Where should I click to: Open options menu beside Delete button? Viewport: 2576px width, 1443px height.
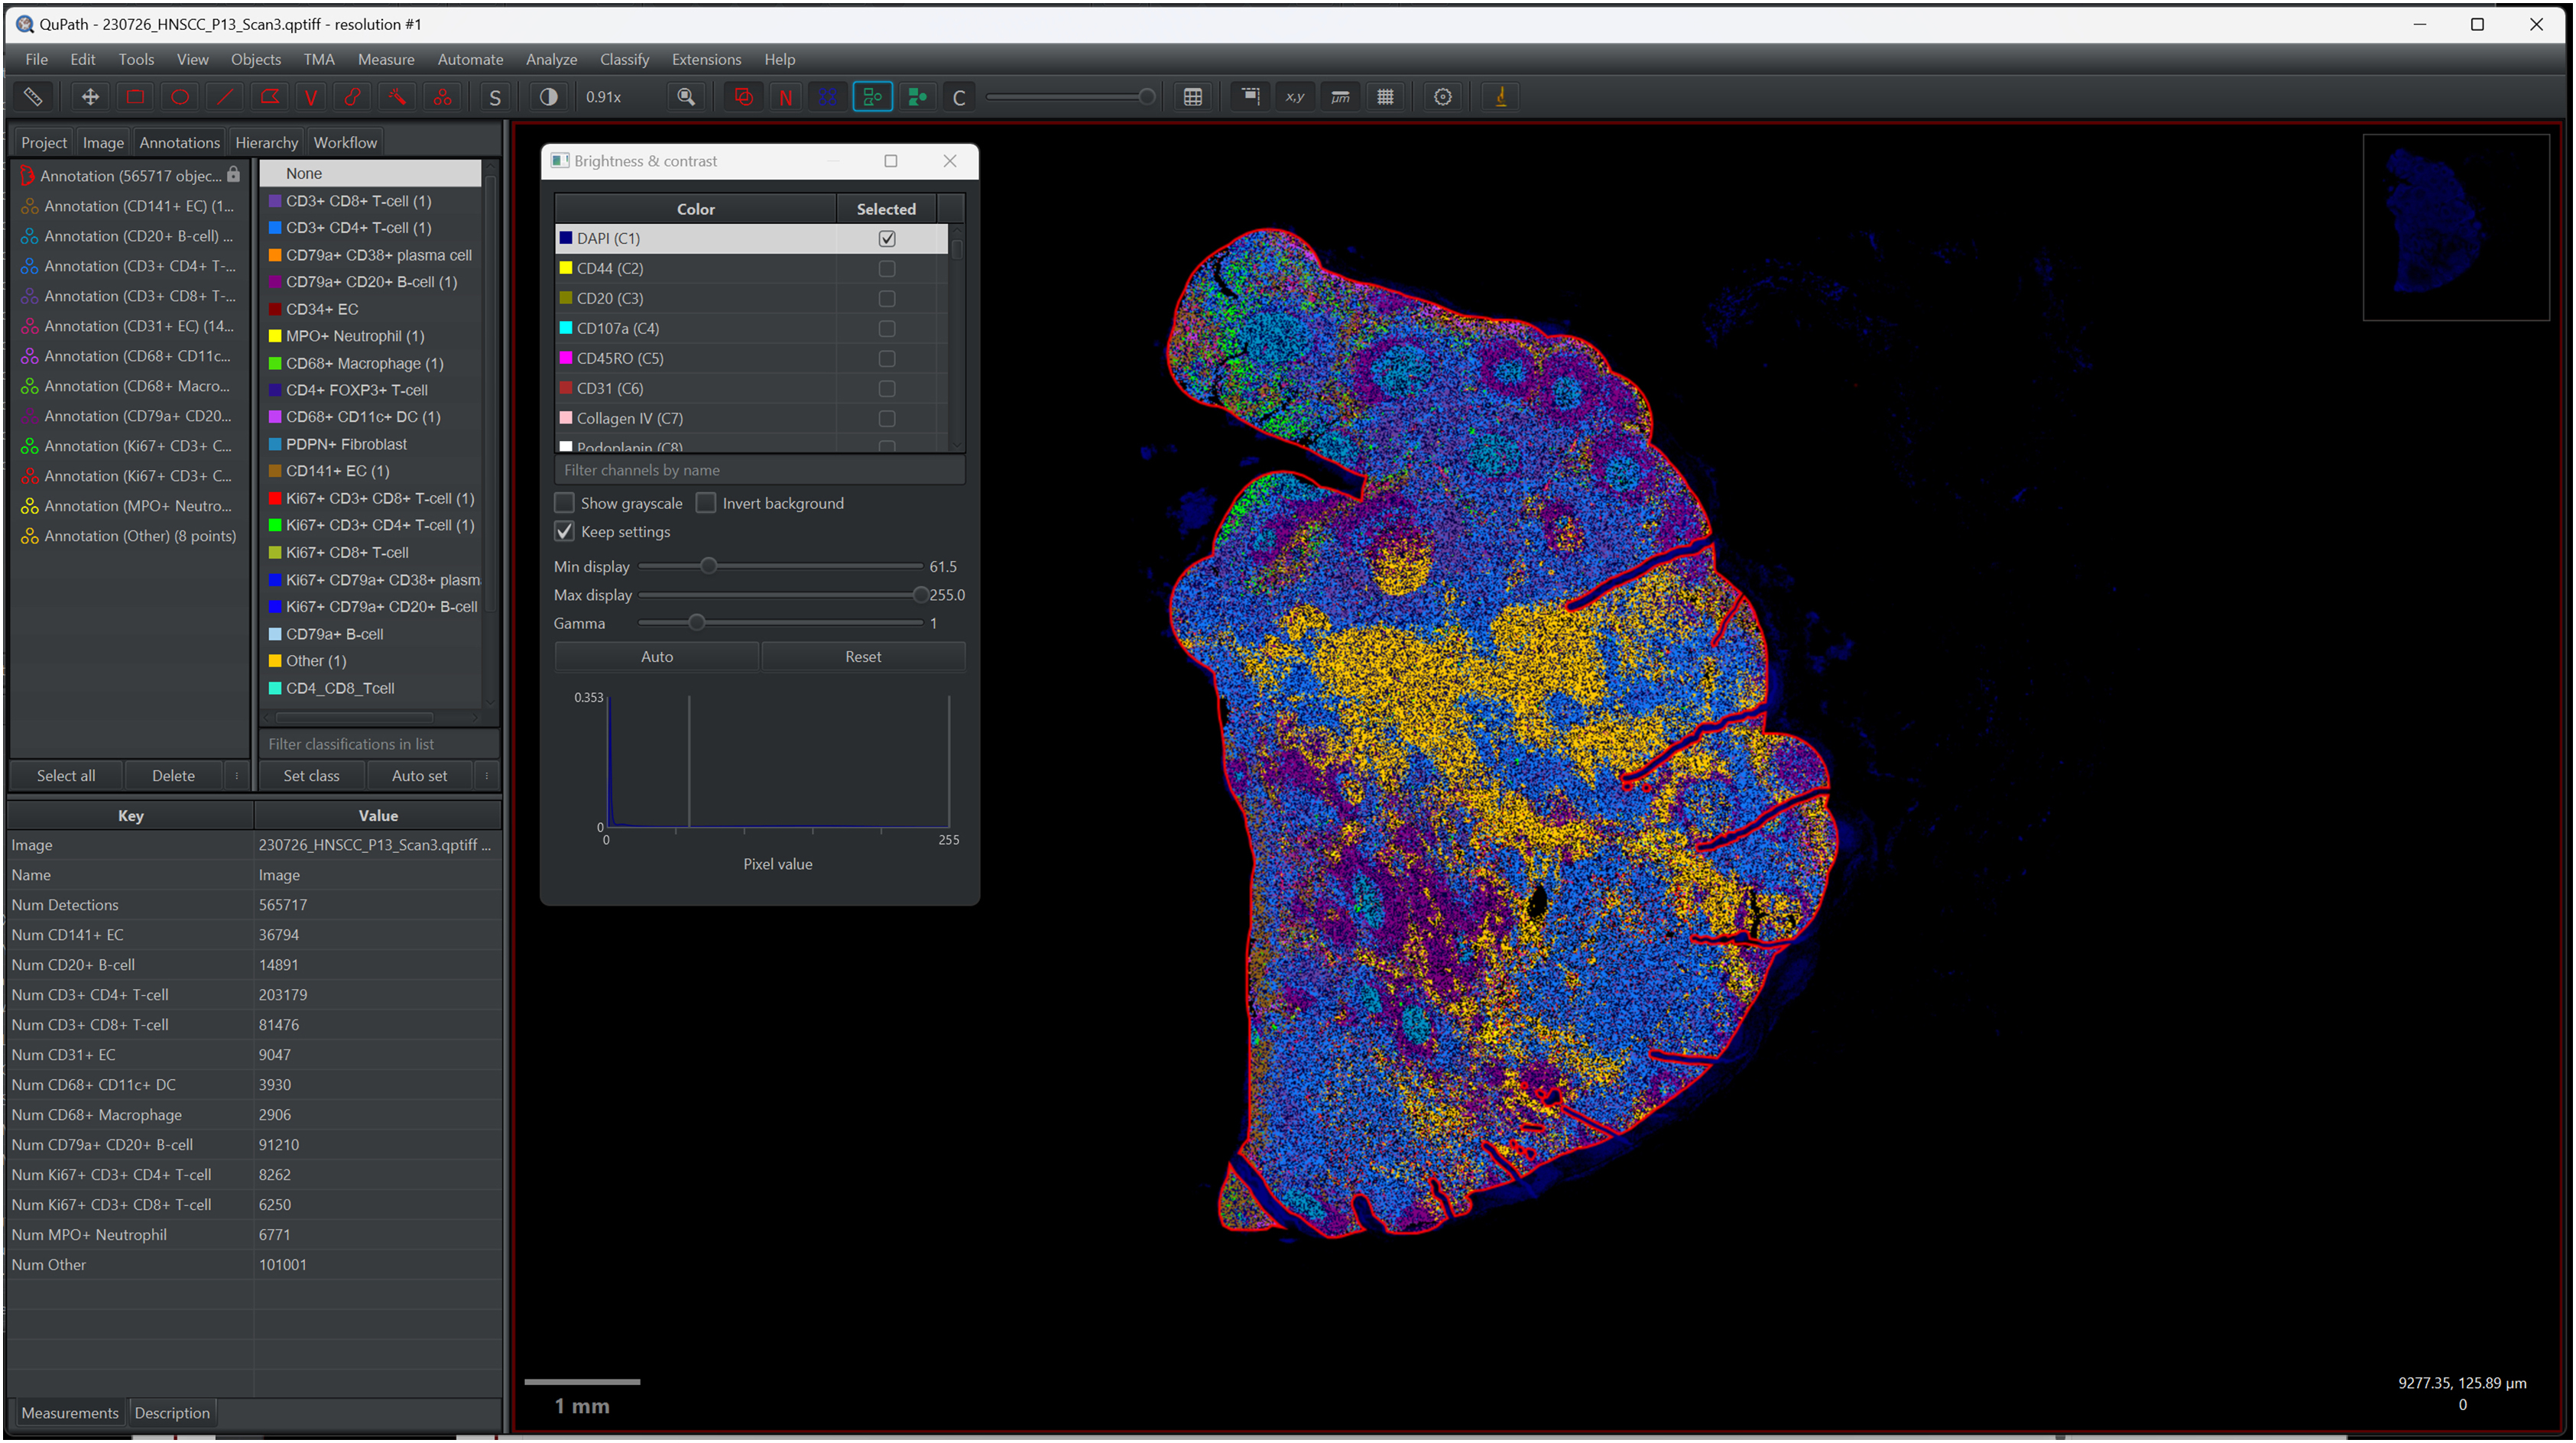(237, 776)
